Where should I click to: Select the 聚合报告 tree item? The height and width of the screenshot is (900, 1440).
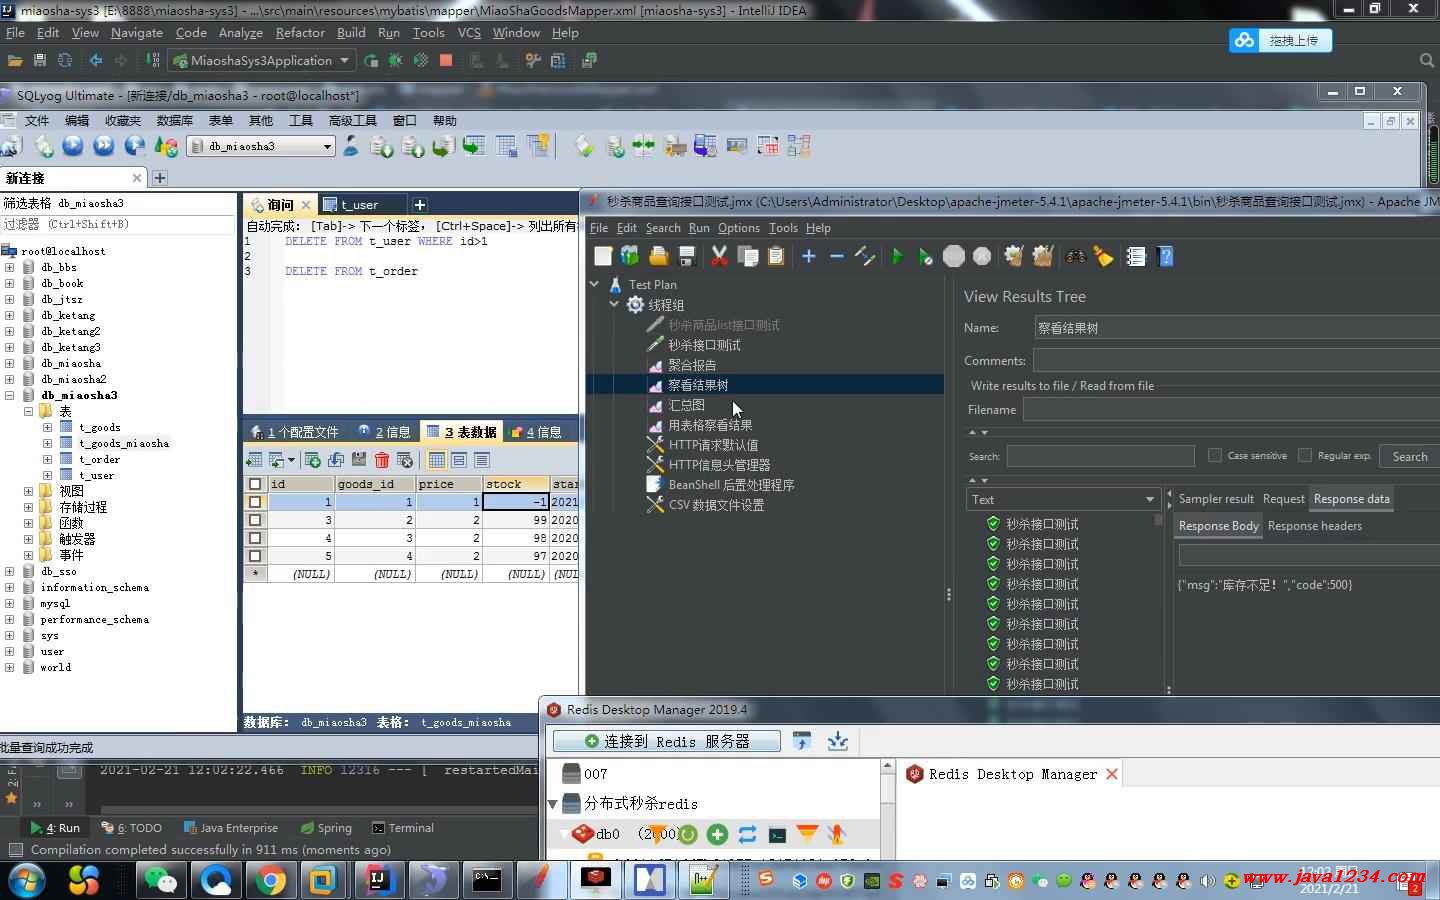[x=692, y=365]
